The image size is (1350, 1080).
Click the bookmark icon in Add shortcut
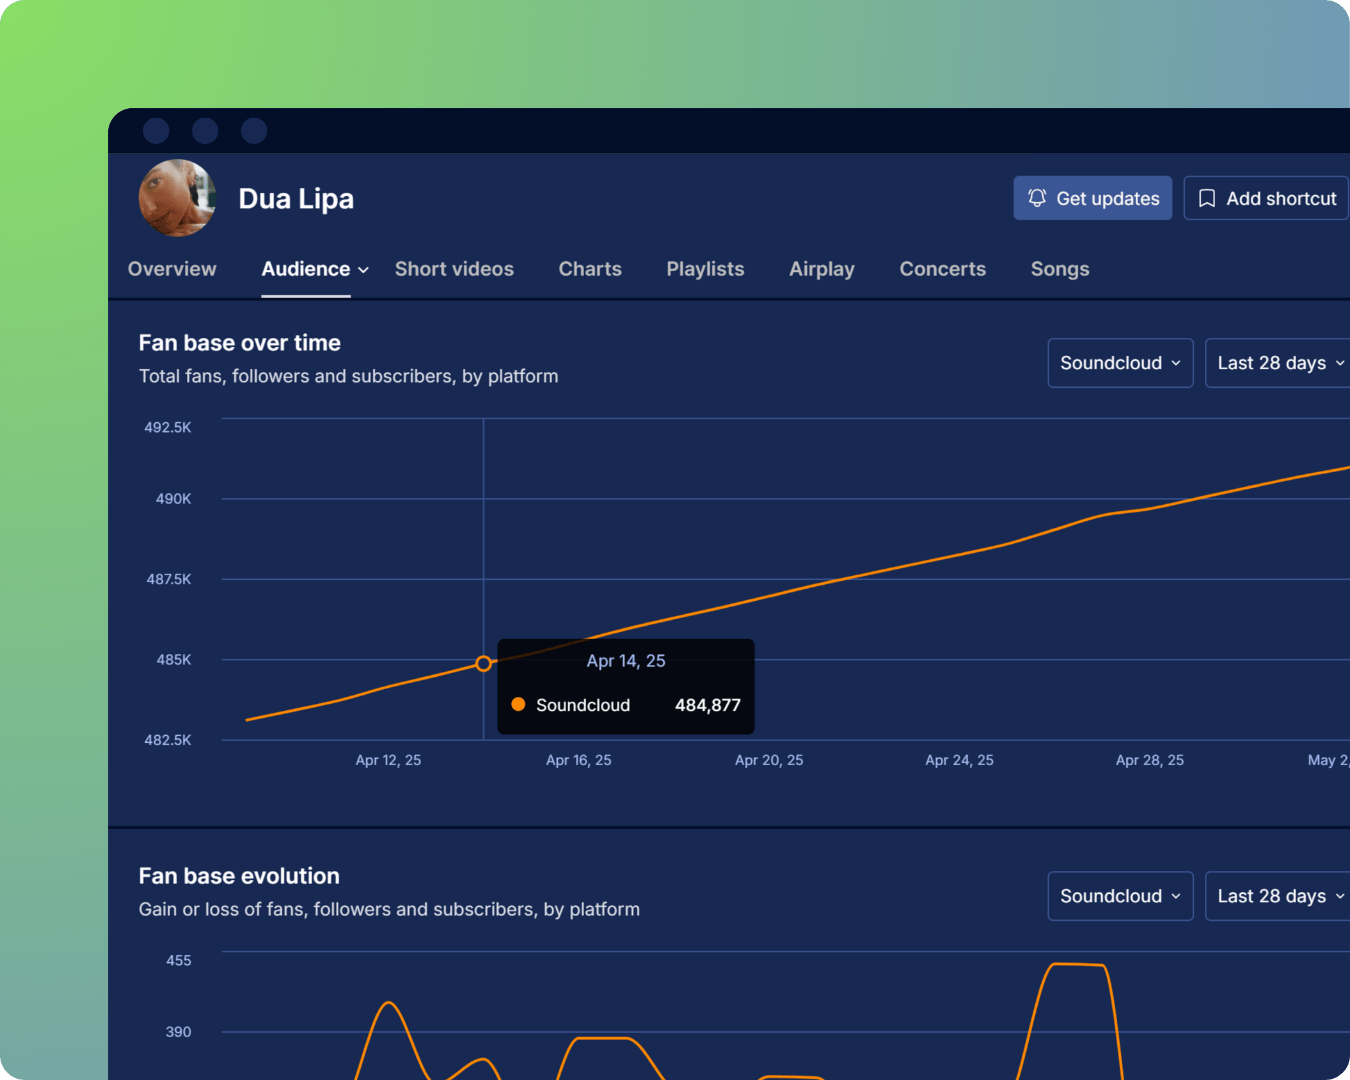(1207, 198)
